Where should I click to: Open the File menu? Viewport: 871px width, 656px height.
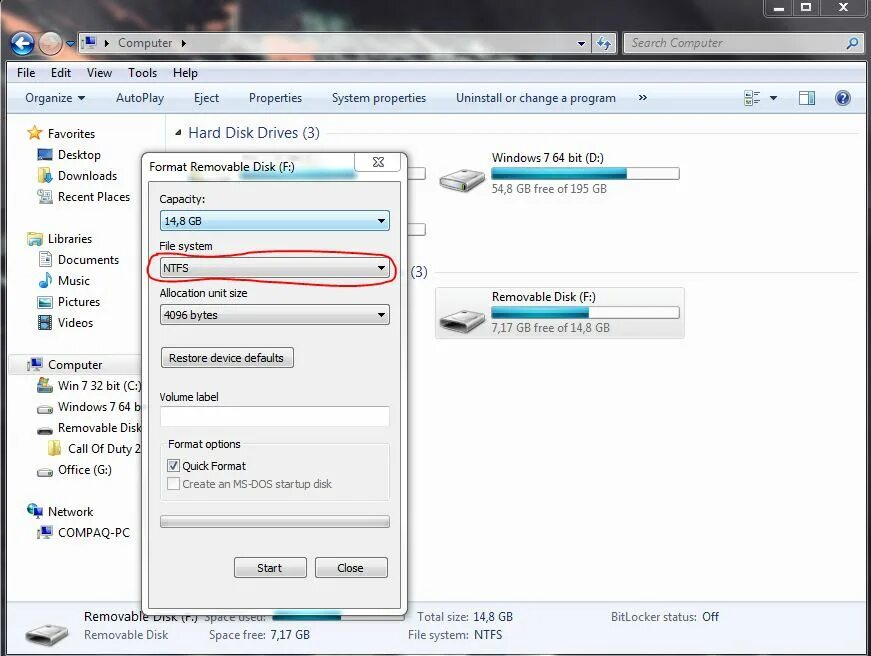coord(26,73)
